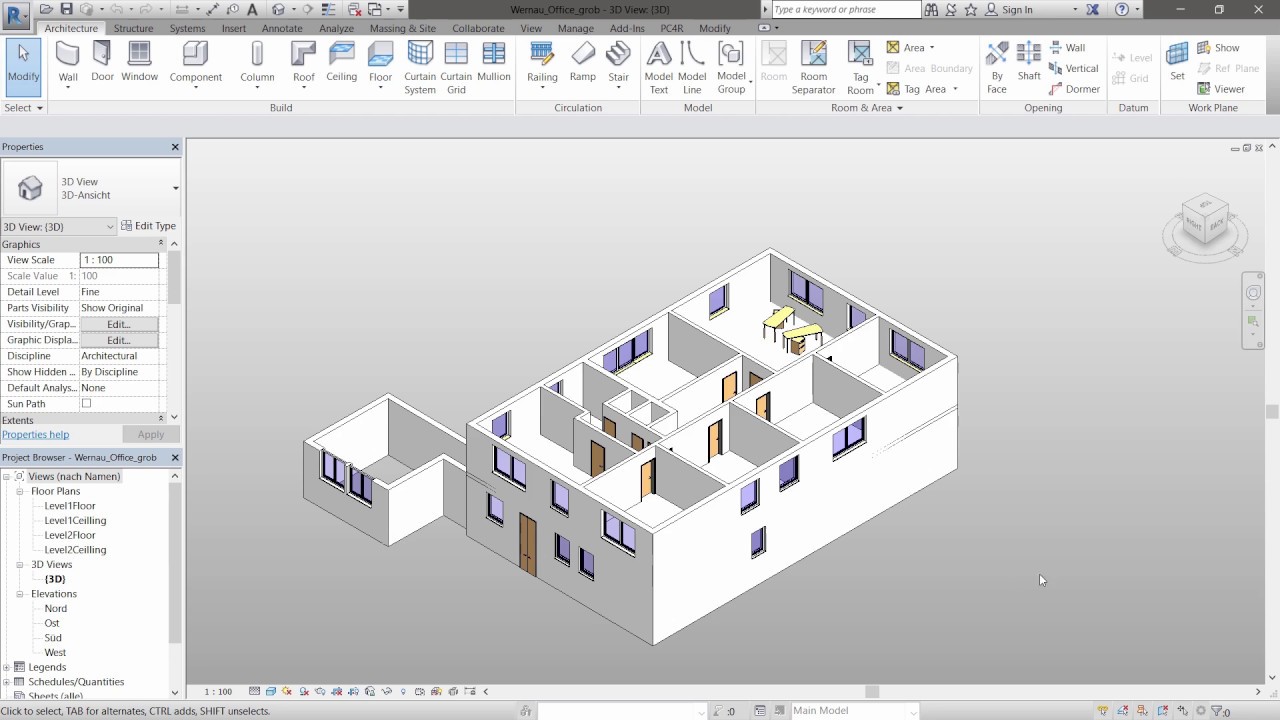The width and height of the screenshot is (1280, 720).
Task: Click Edit for Visibility/Graphics overrides
Action: coord(119,324)
